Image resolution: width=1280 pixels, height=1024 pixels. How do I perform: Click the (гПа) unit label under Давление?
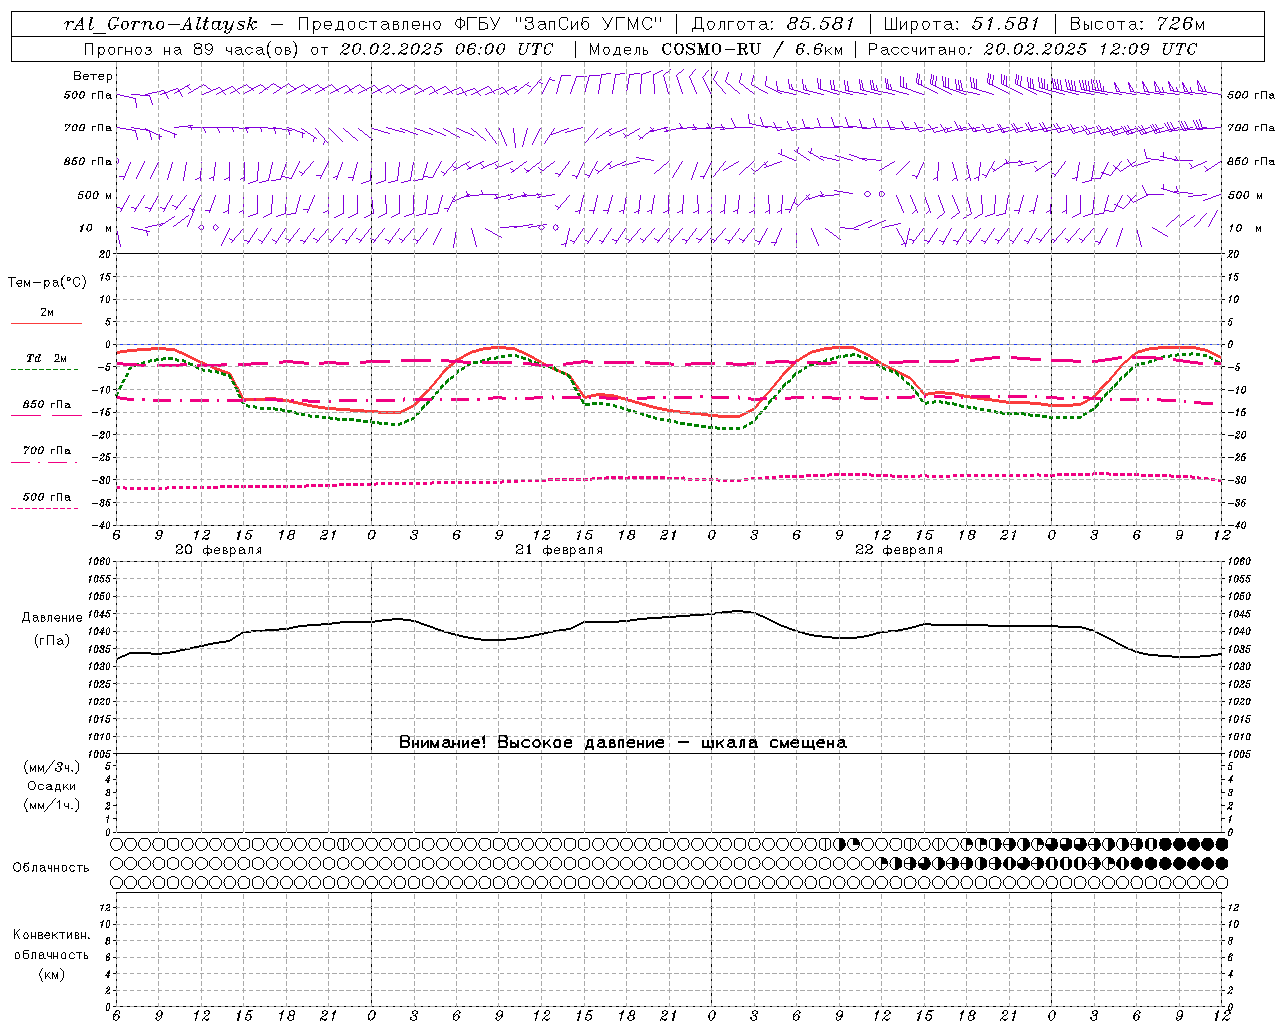click(52, 640)
